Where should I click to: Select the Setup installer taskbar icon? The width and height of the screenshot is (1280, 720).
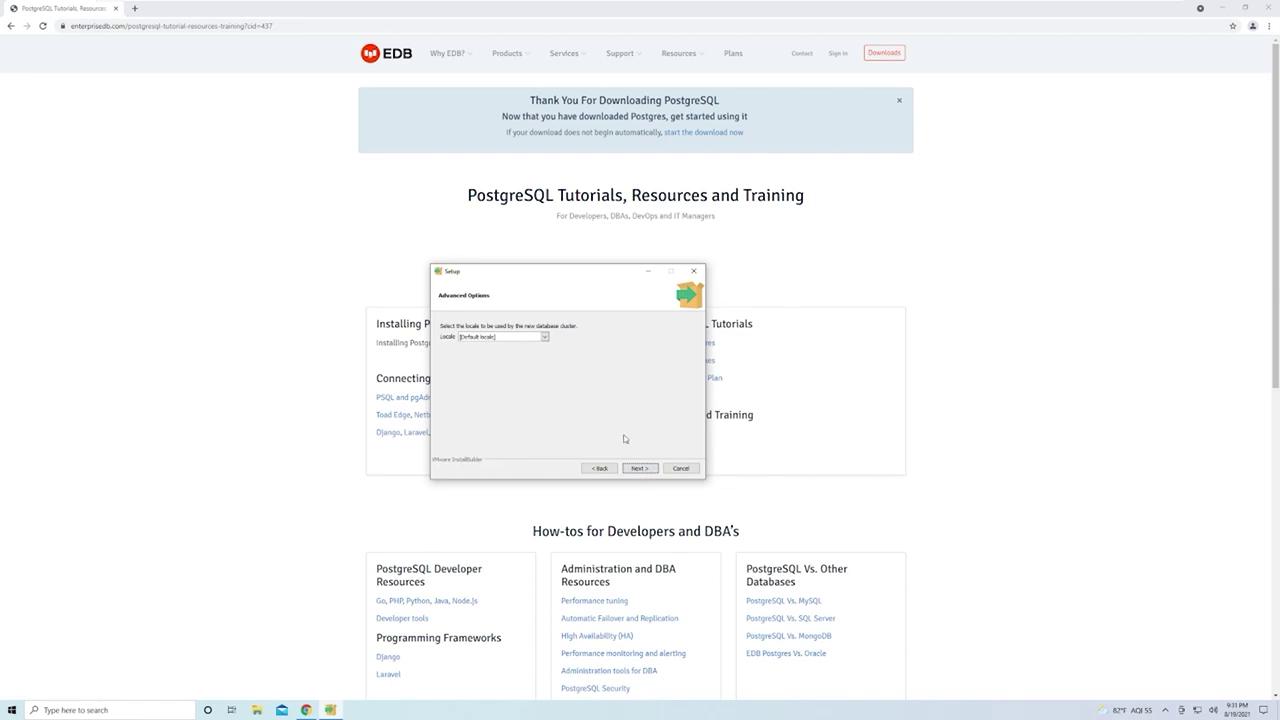click(x=330, y=710)
